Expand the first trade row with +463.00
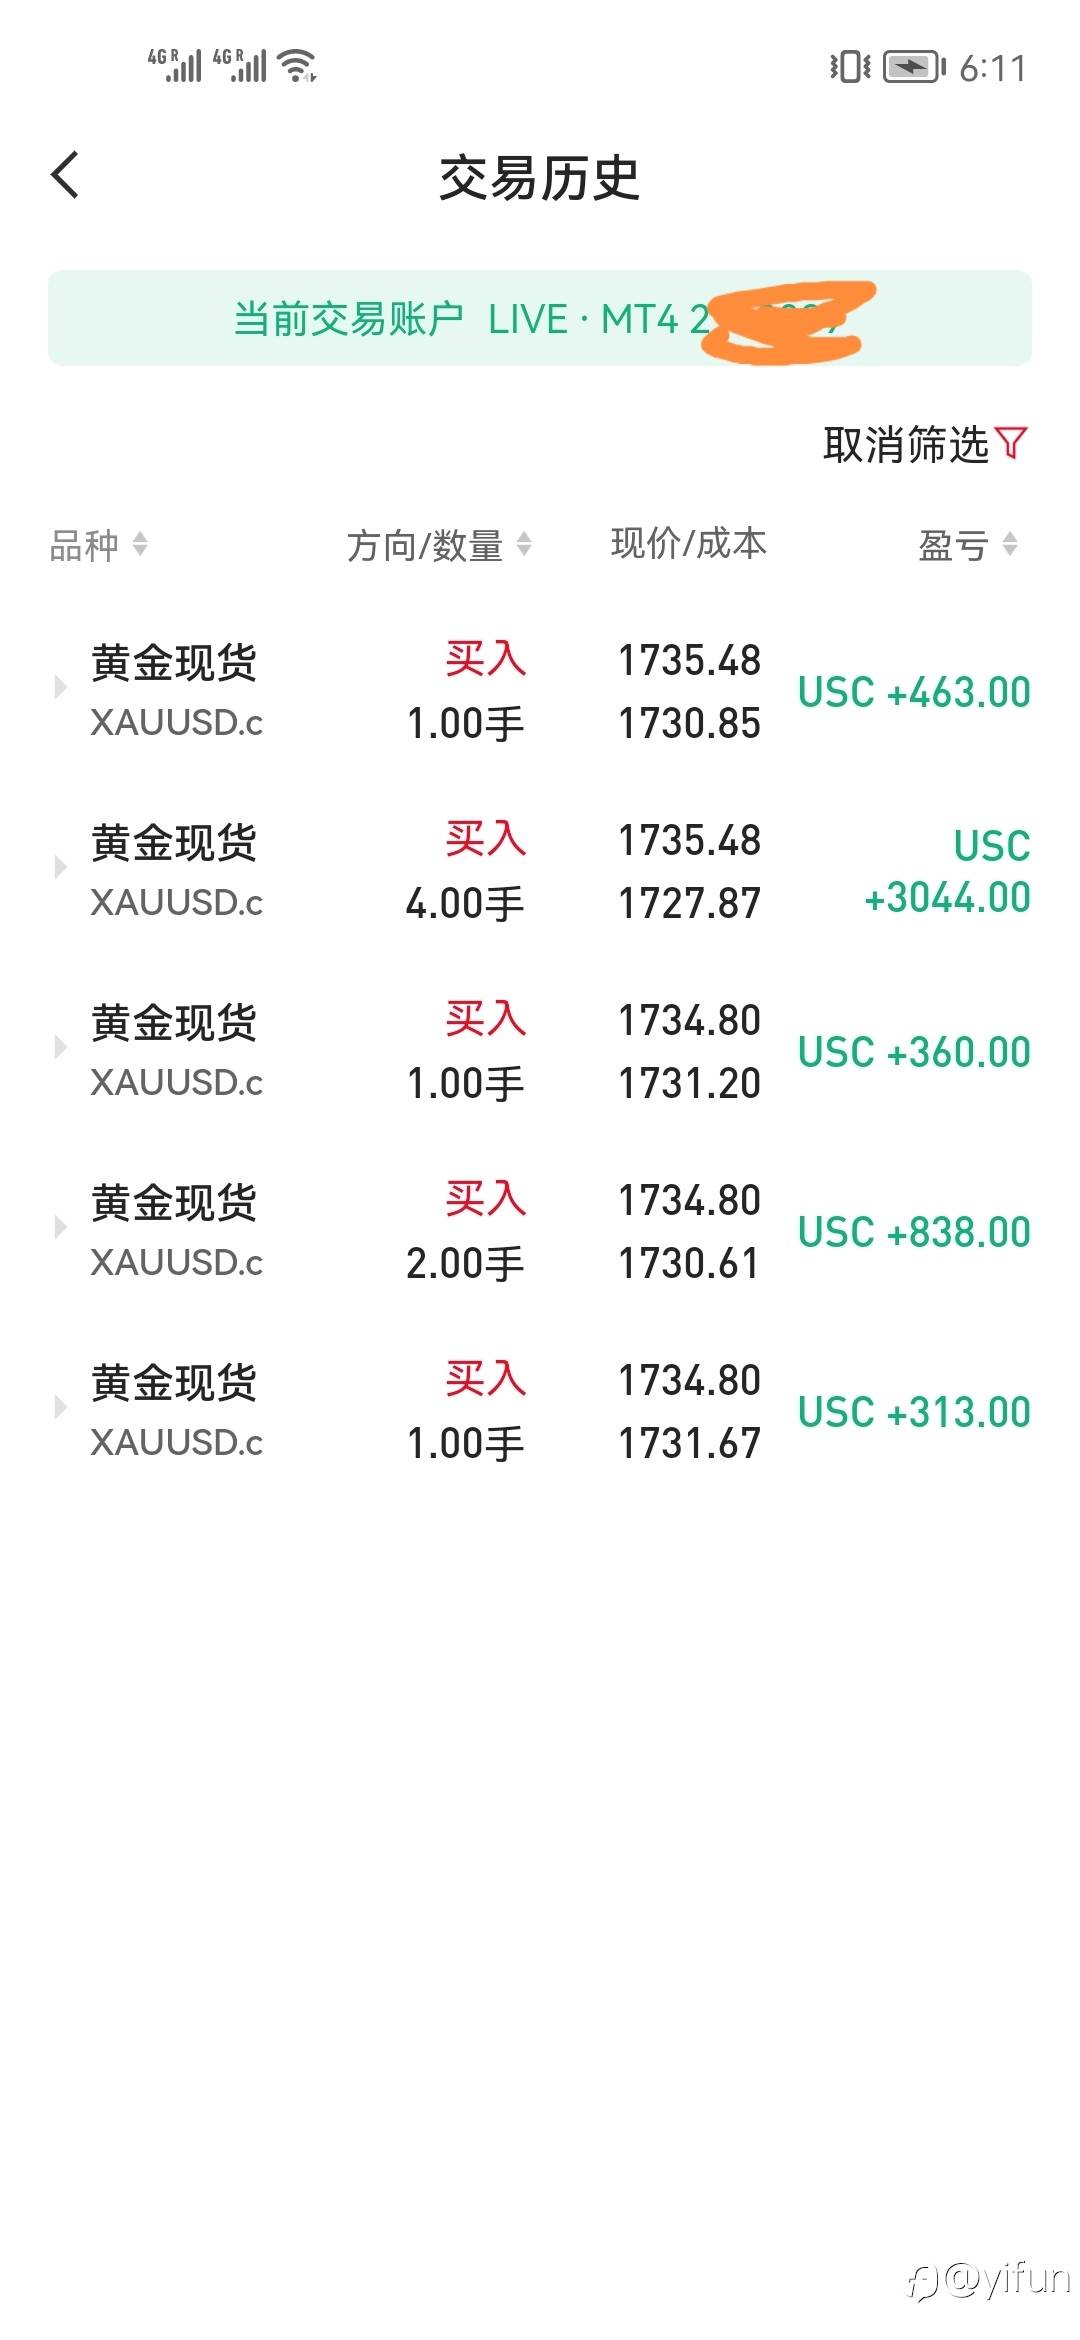1080x2340 pixels. [60, 687]
